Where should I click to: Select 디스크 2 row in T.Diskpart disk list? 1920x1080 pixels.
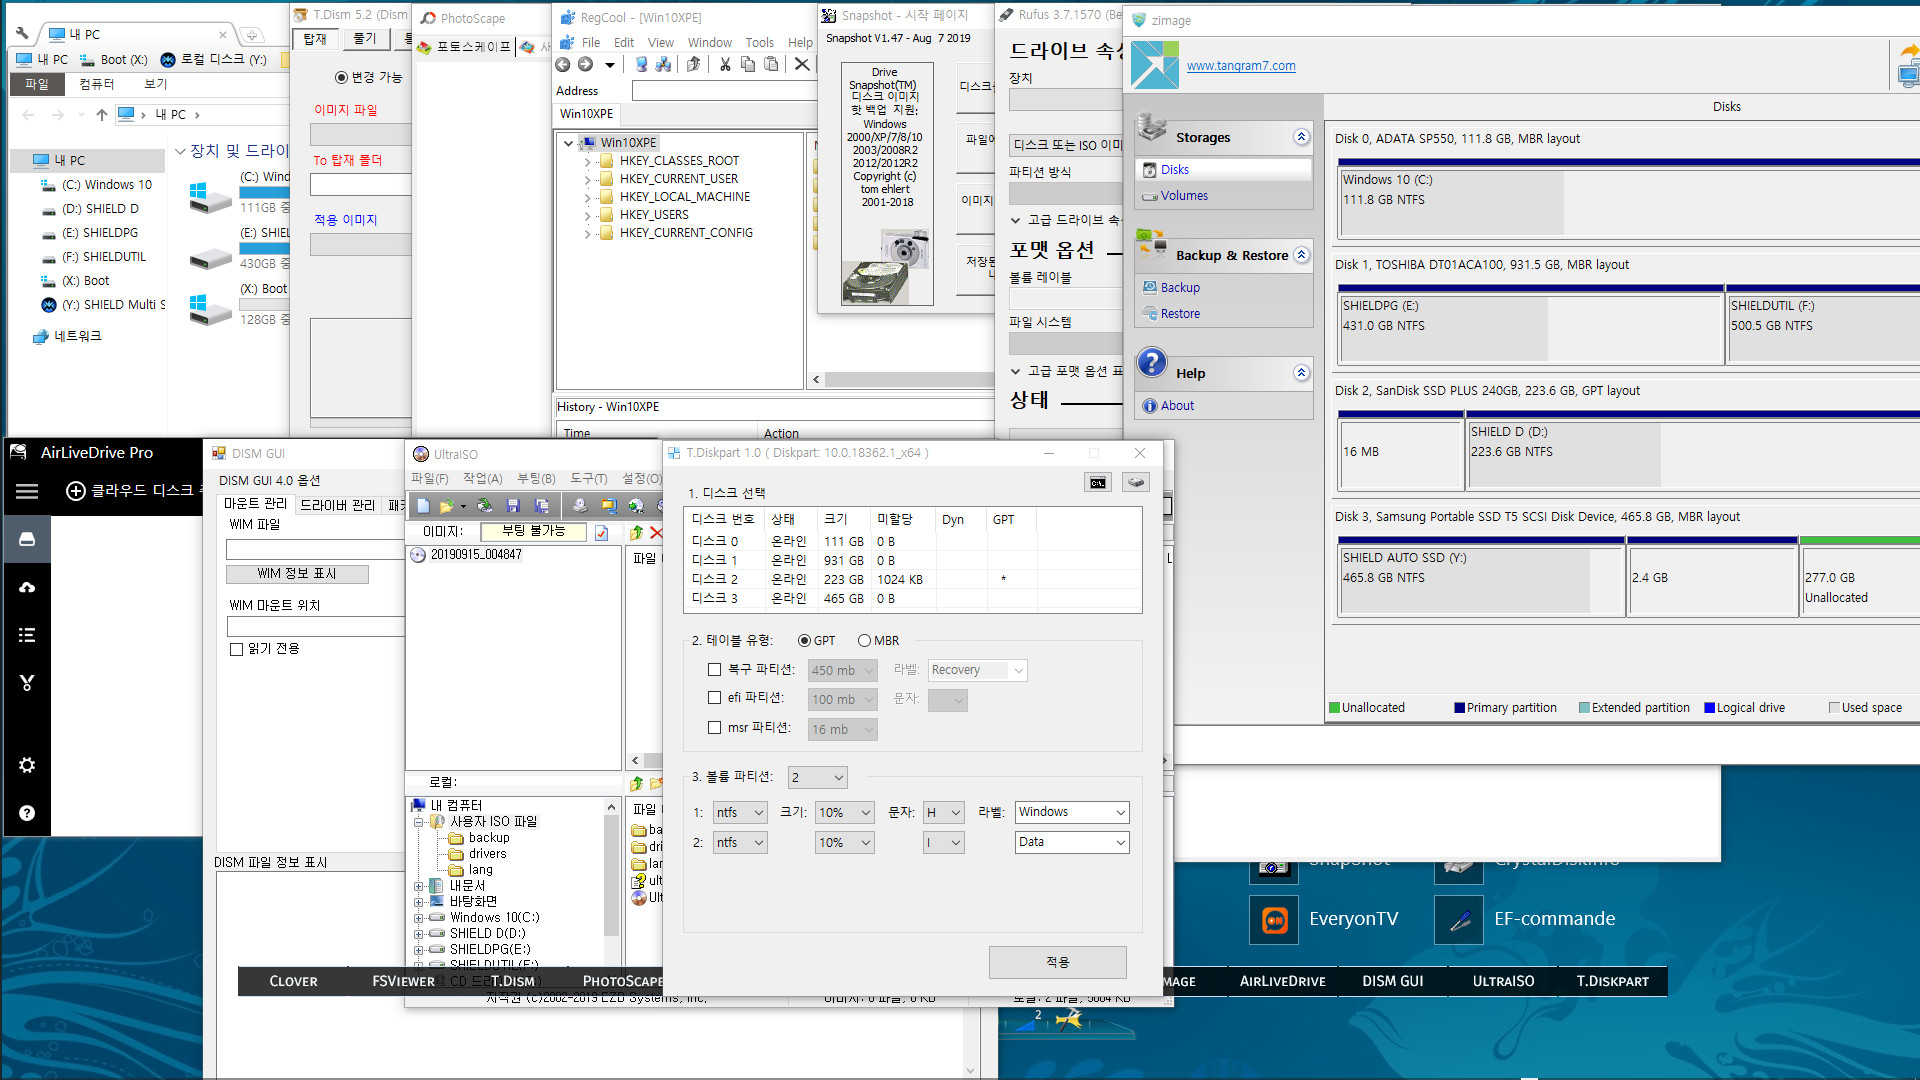pos(912,580)
